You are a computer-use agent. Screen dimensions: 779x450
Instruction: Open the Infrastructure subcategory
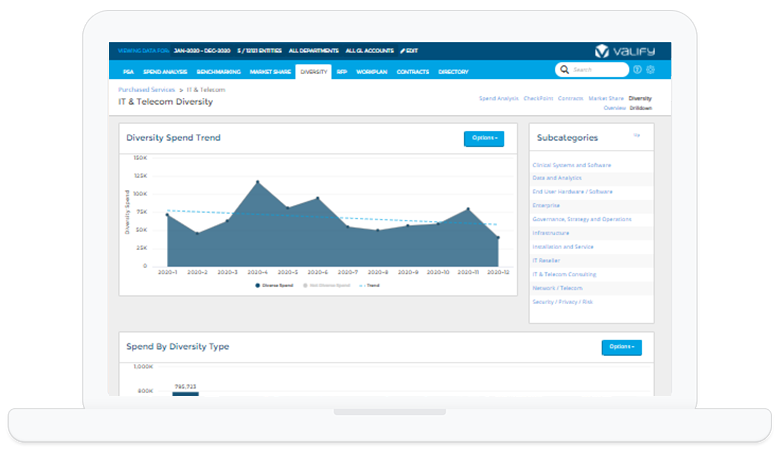(551, 233)
